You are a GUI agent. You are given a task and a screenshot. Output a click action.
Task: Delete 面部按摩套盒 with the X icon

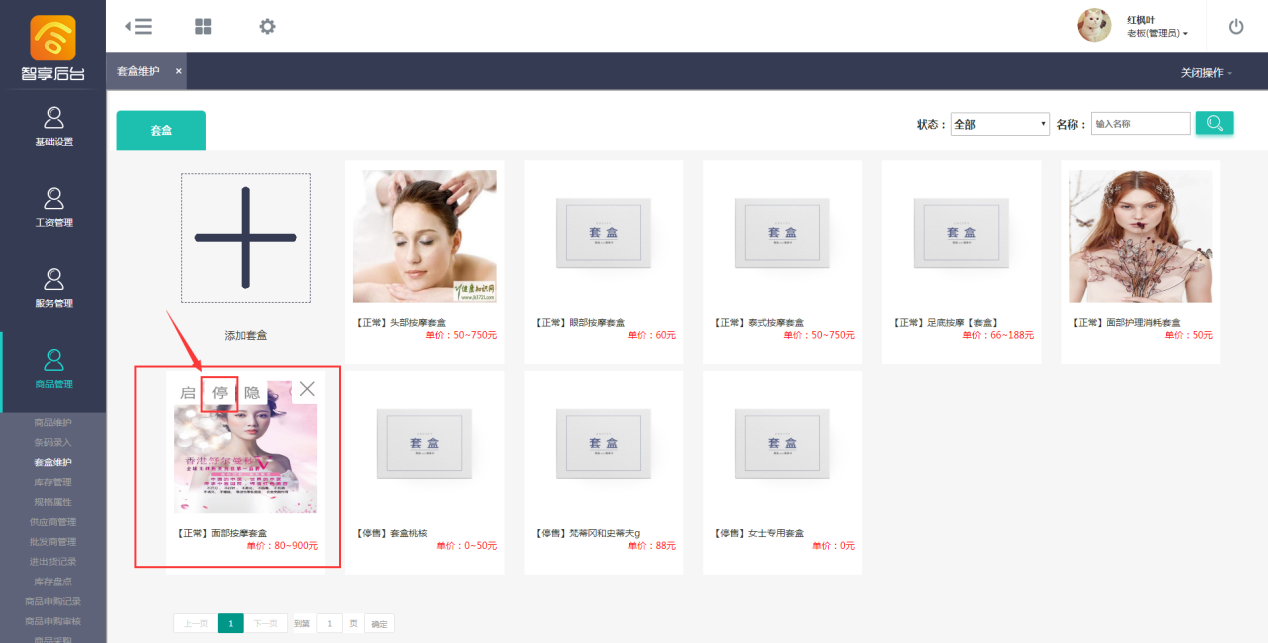pos(307,389)
